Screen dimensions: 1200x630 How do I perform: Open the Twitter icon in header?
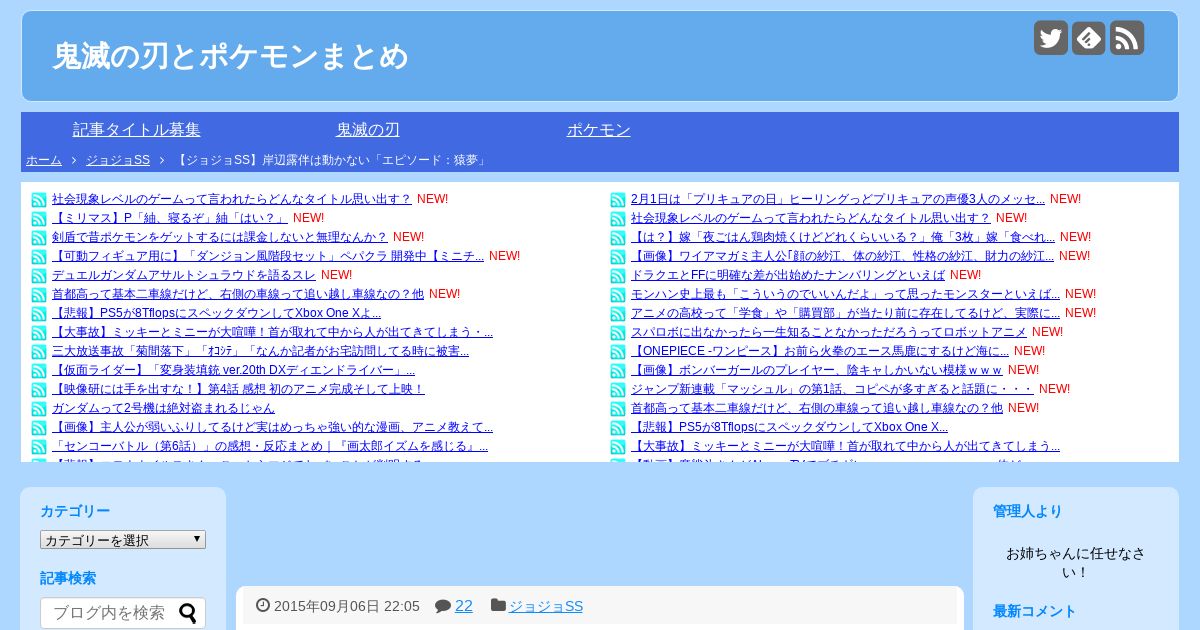pyautogui.click(x=1051, y=38)
